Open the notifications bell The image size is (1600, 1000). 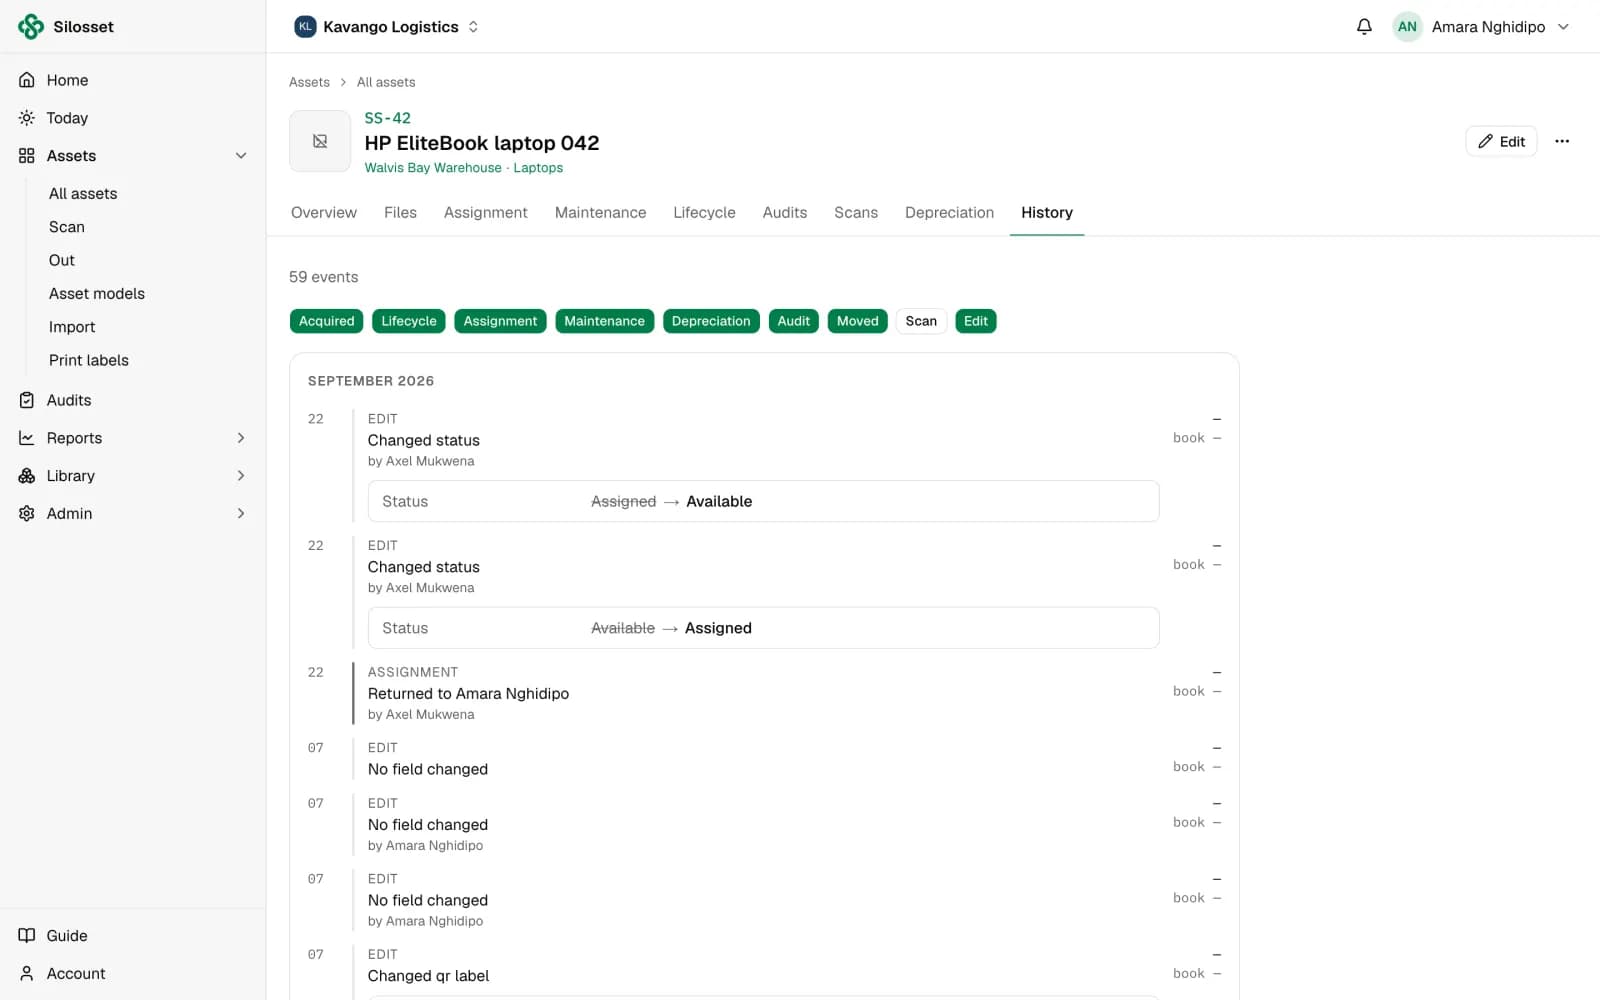click(x=1364, y=27)
